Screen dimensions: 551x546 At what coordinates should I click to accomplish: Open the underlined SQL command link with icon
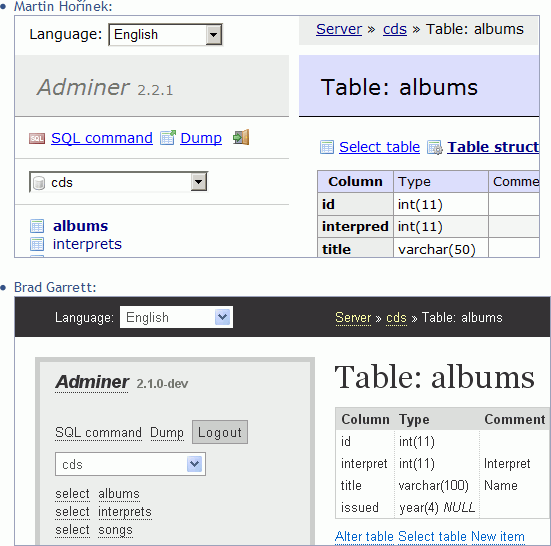click(102, 138)
